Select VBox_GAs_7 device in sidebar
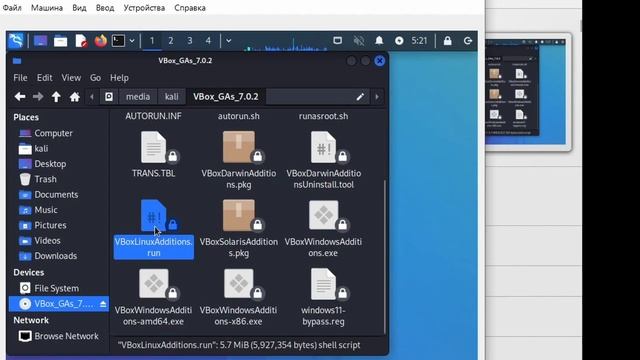The image size is (640, 360). (x=58, y=304)
